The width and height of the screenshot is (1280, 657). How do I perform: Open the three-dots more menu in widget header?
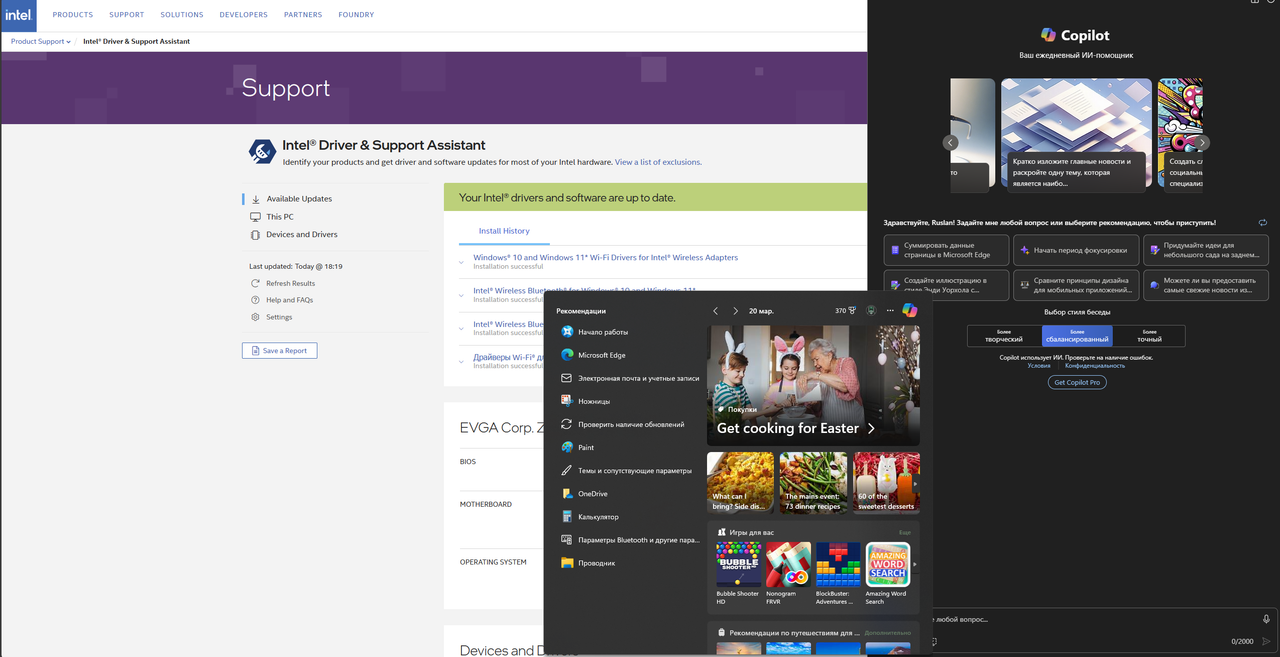[890, 311]
